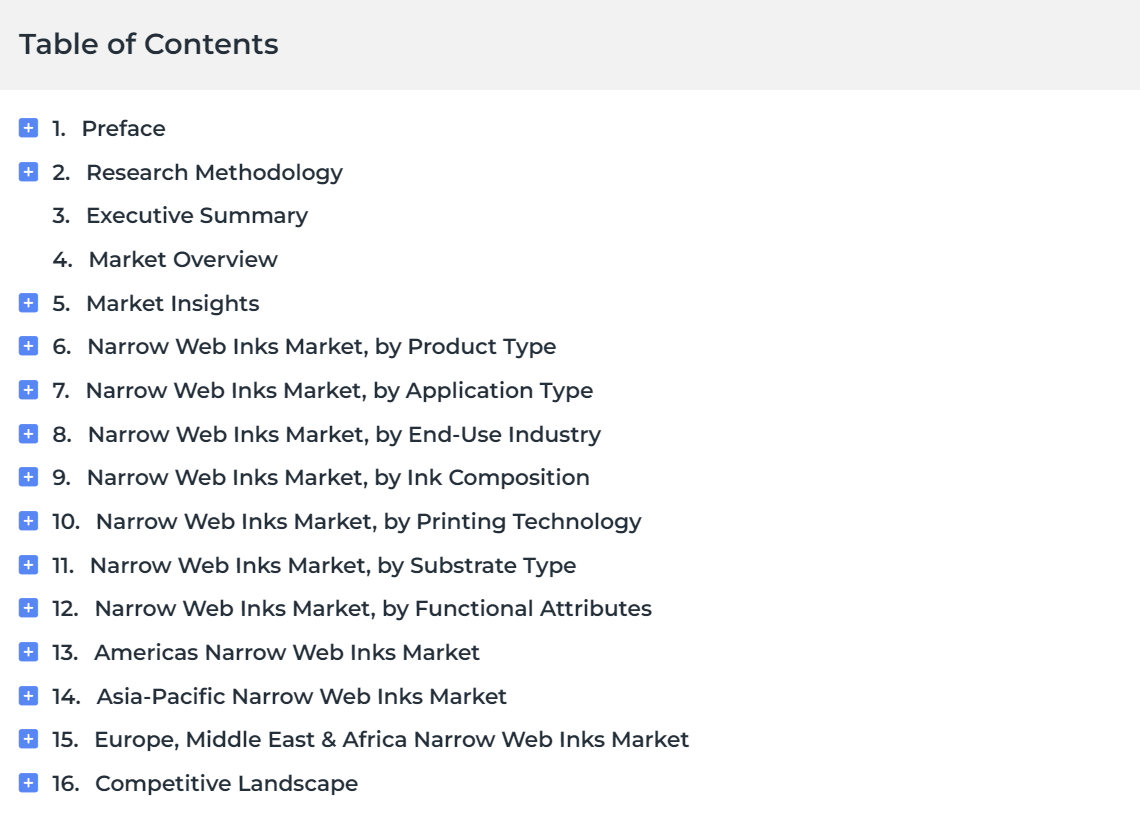Click the Table of Contents heading
This screenshot has height=813, width=1140.
click(x=148, y=44)
